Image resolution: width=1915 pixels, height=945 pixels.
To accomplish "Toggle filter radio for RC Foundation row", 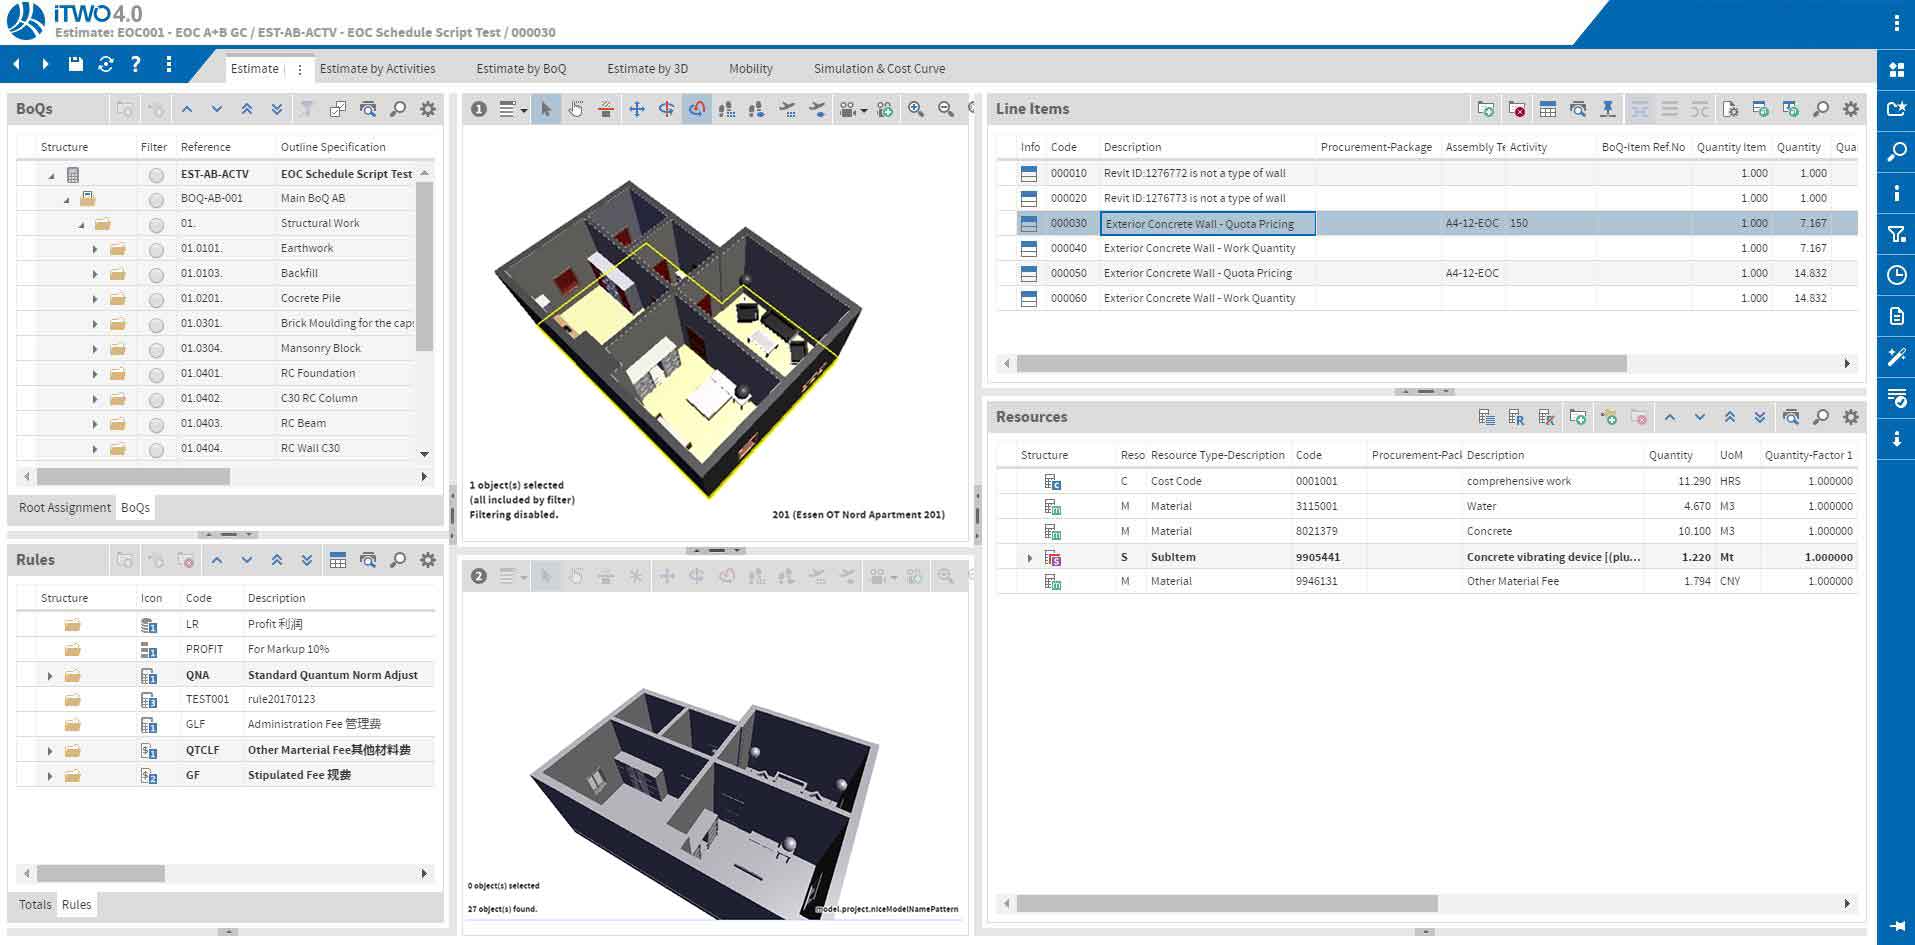I will coord(156,374).
